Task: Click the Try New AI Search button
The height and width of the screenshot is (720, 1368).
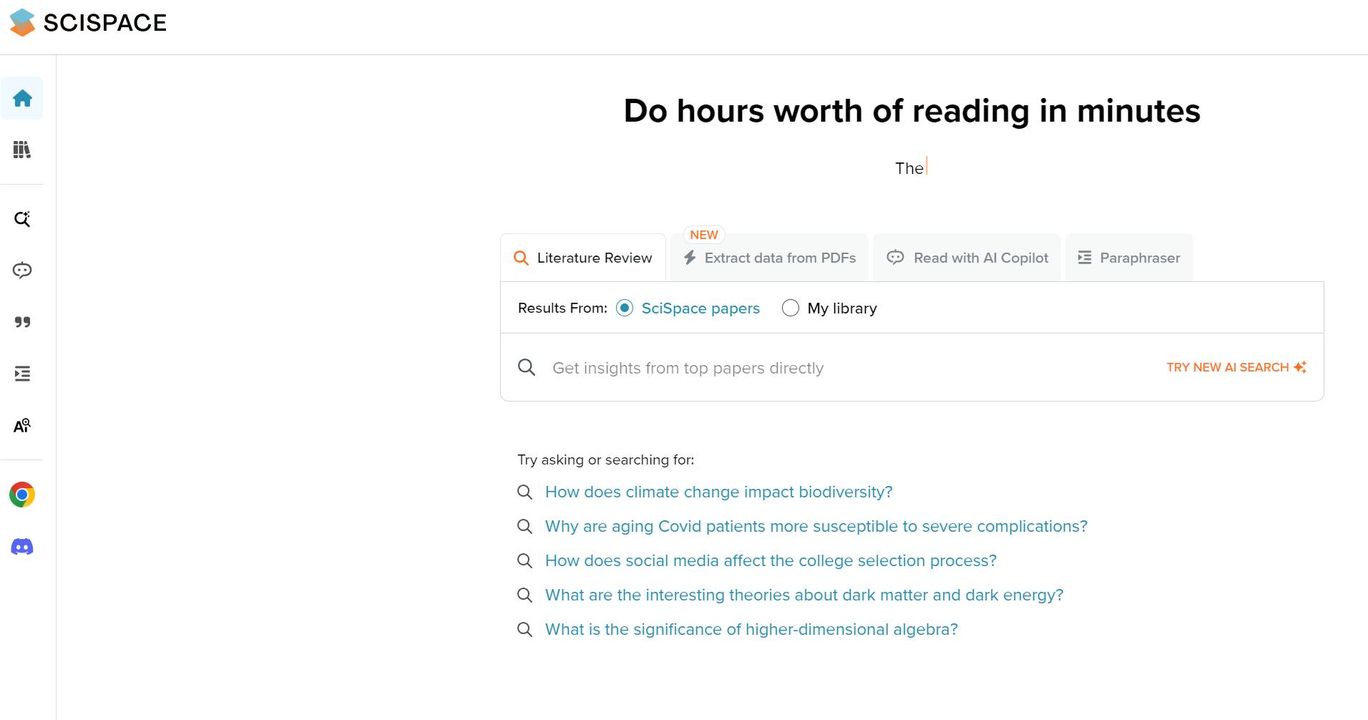Action: 1236,368
